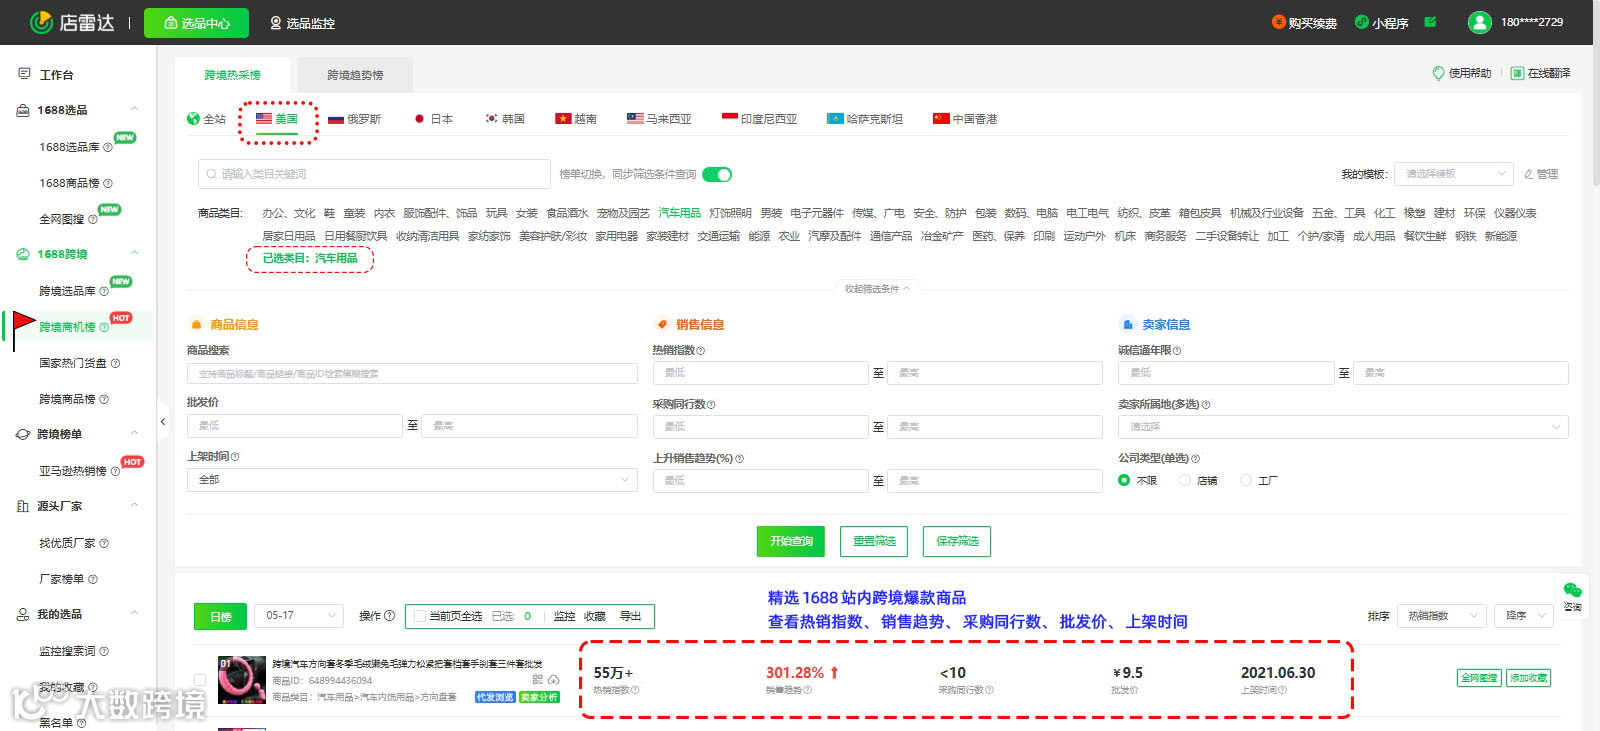This screenshot has width=1600, height=731.
Task: Click the 管理 template edit icon
Action: point(1528,174)
